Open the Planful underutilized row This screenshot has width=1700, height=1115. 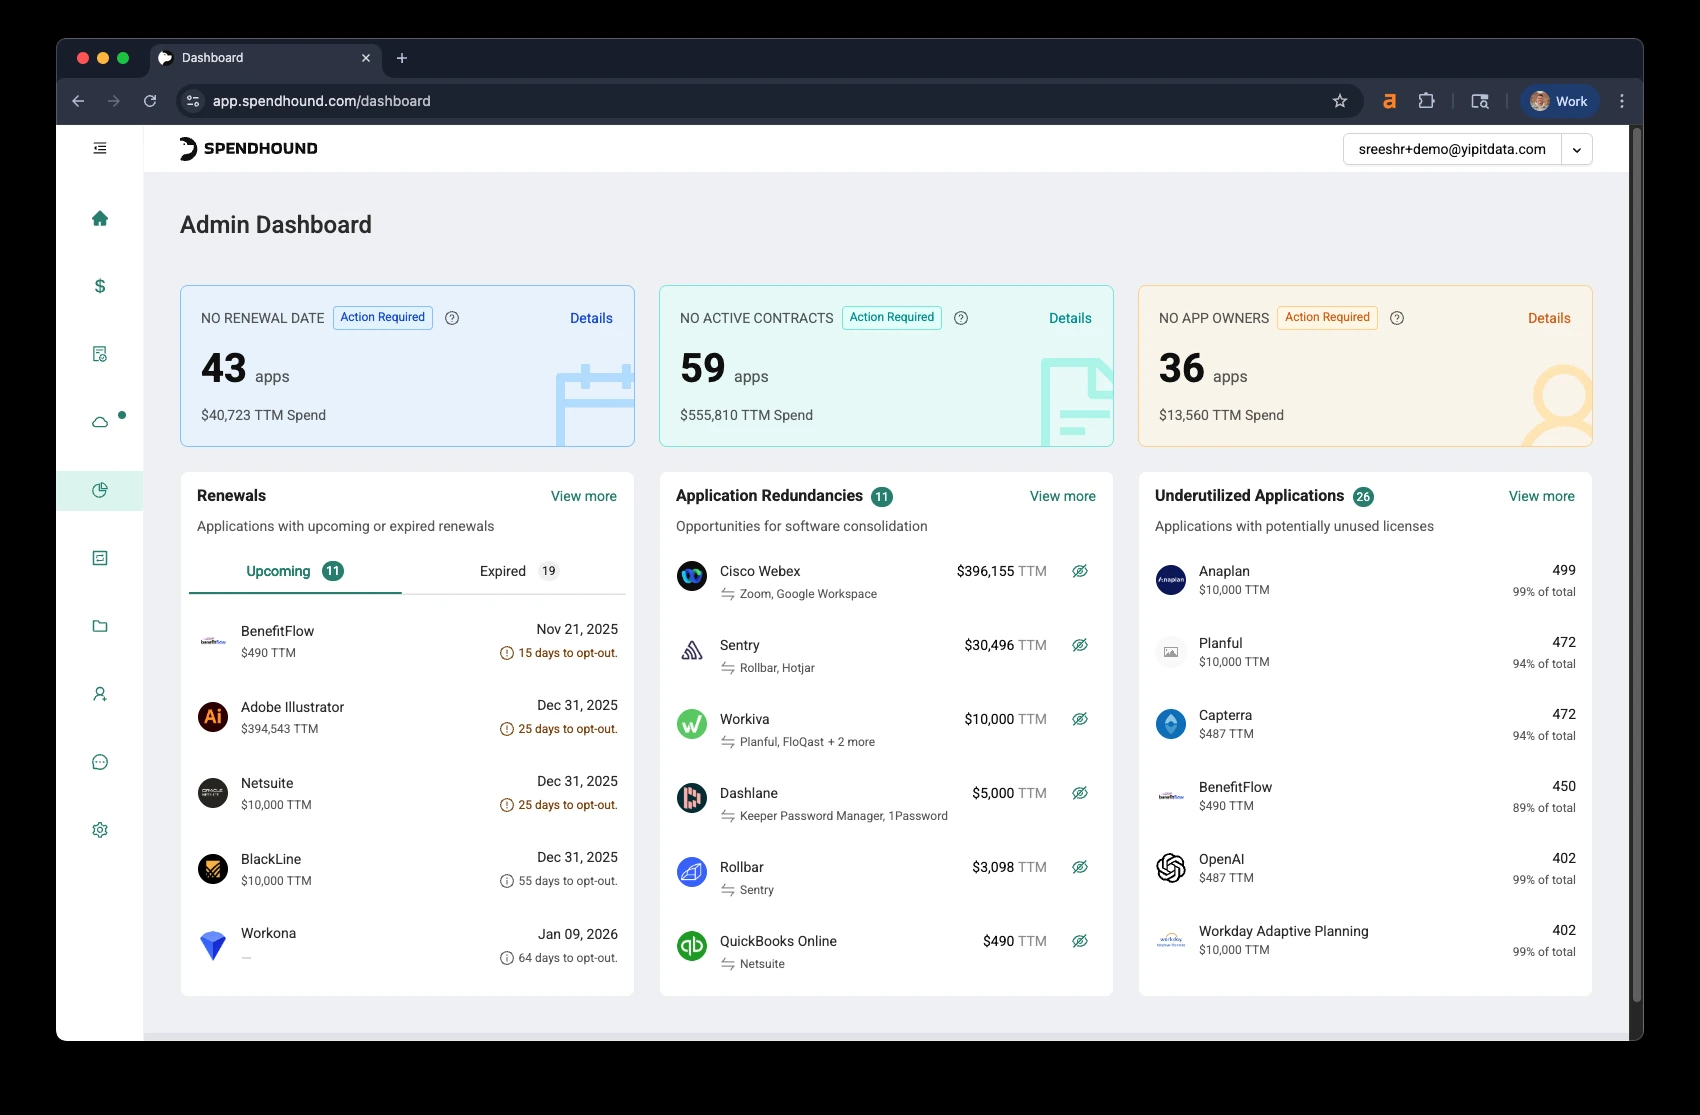[1365, 652]
